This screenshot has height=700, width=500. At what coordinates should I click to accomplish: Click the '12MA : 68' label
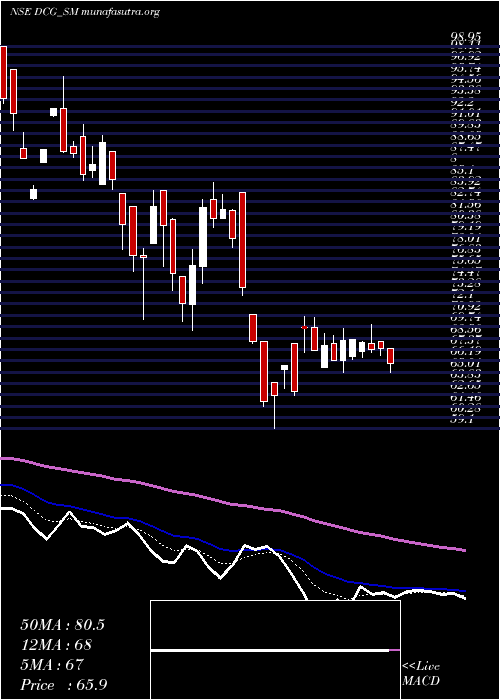click(x=56, y=645)
